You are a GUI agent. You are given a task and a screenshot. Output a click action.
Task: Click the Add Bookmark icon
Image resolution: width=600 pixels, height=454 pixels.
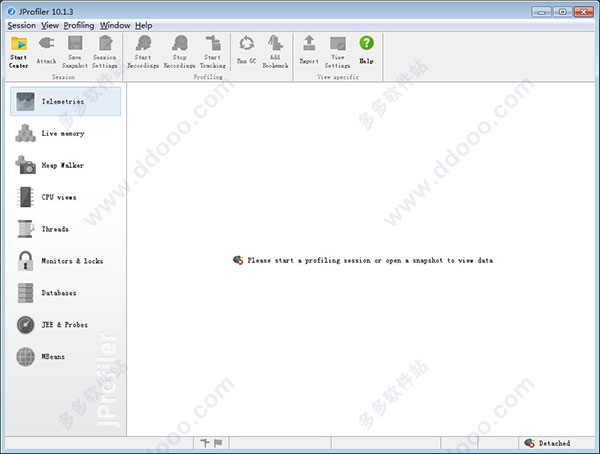pos(275,52)
